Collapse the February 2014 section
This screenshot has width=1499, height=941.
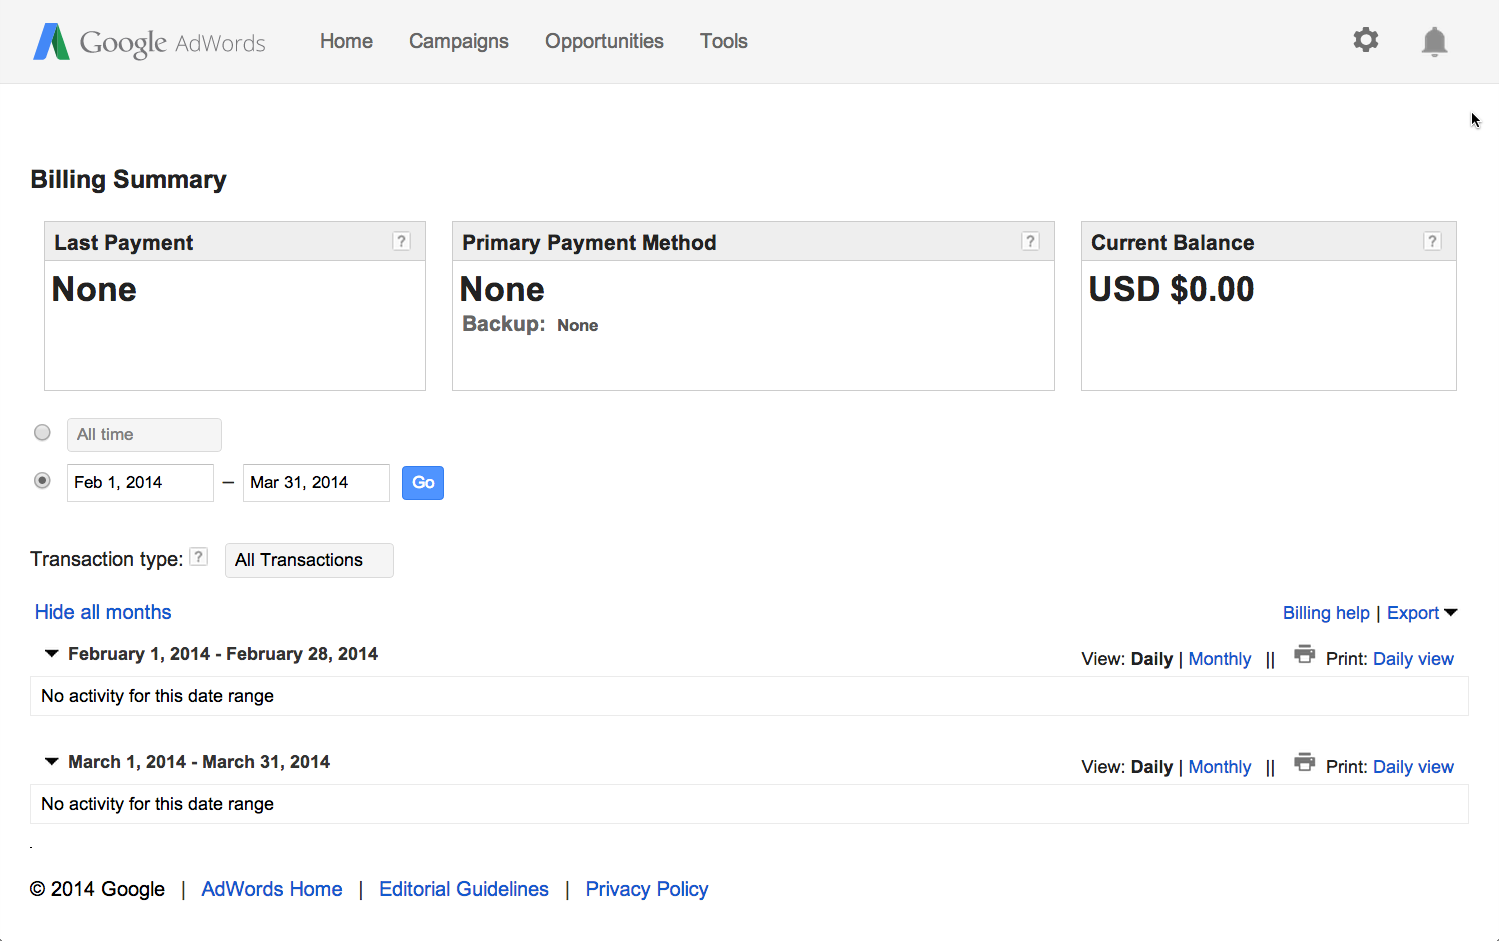pyautogui.click(x=52, y=654)
